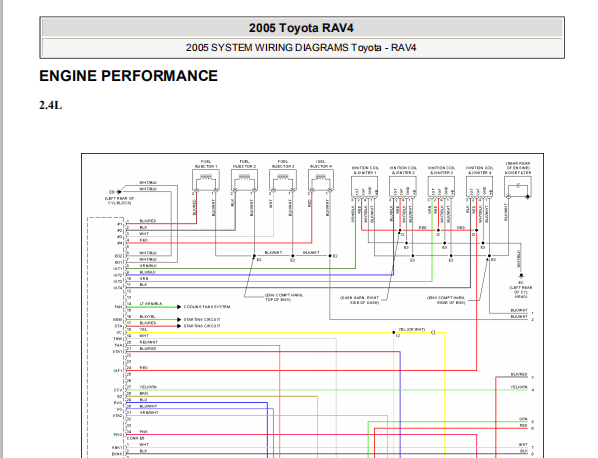Click the Fuel Injector 1 component symbol
This screenshot has height=458, width=598.
206,181
